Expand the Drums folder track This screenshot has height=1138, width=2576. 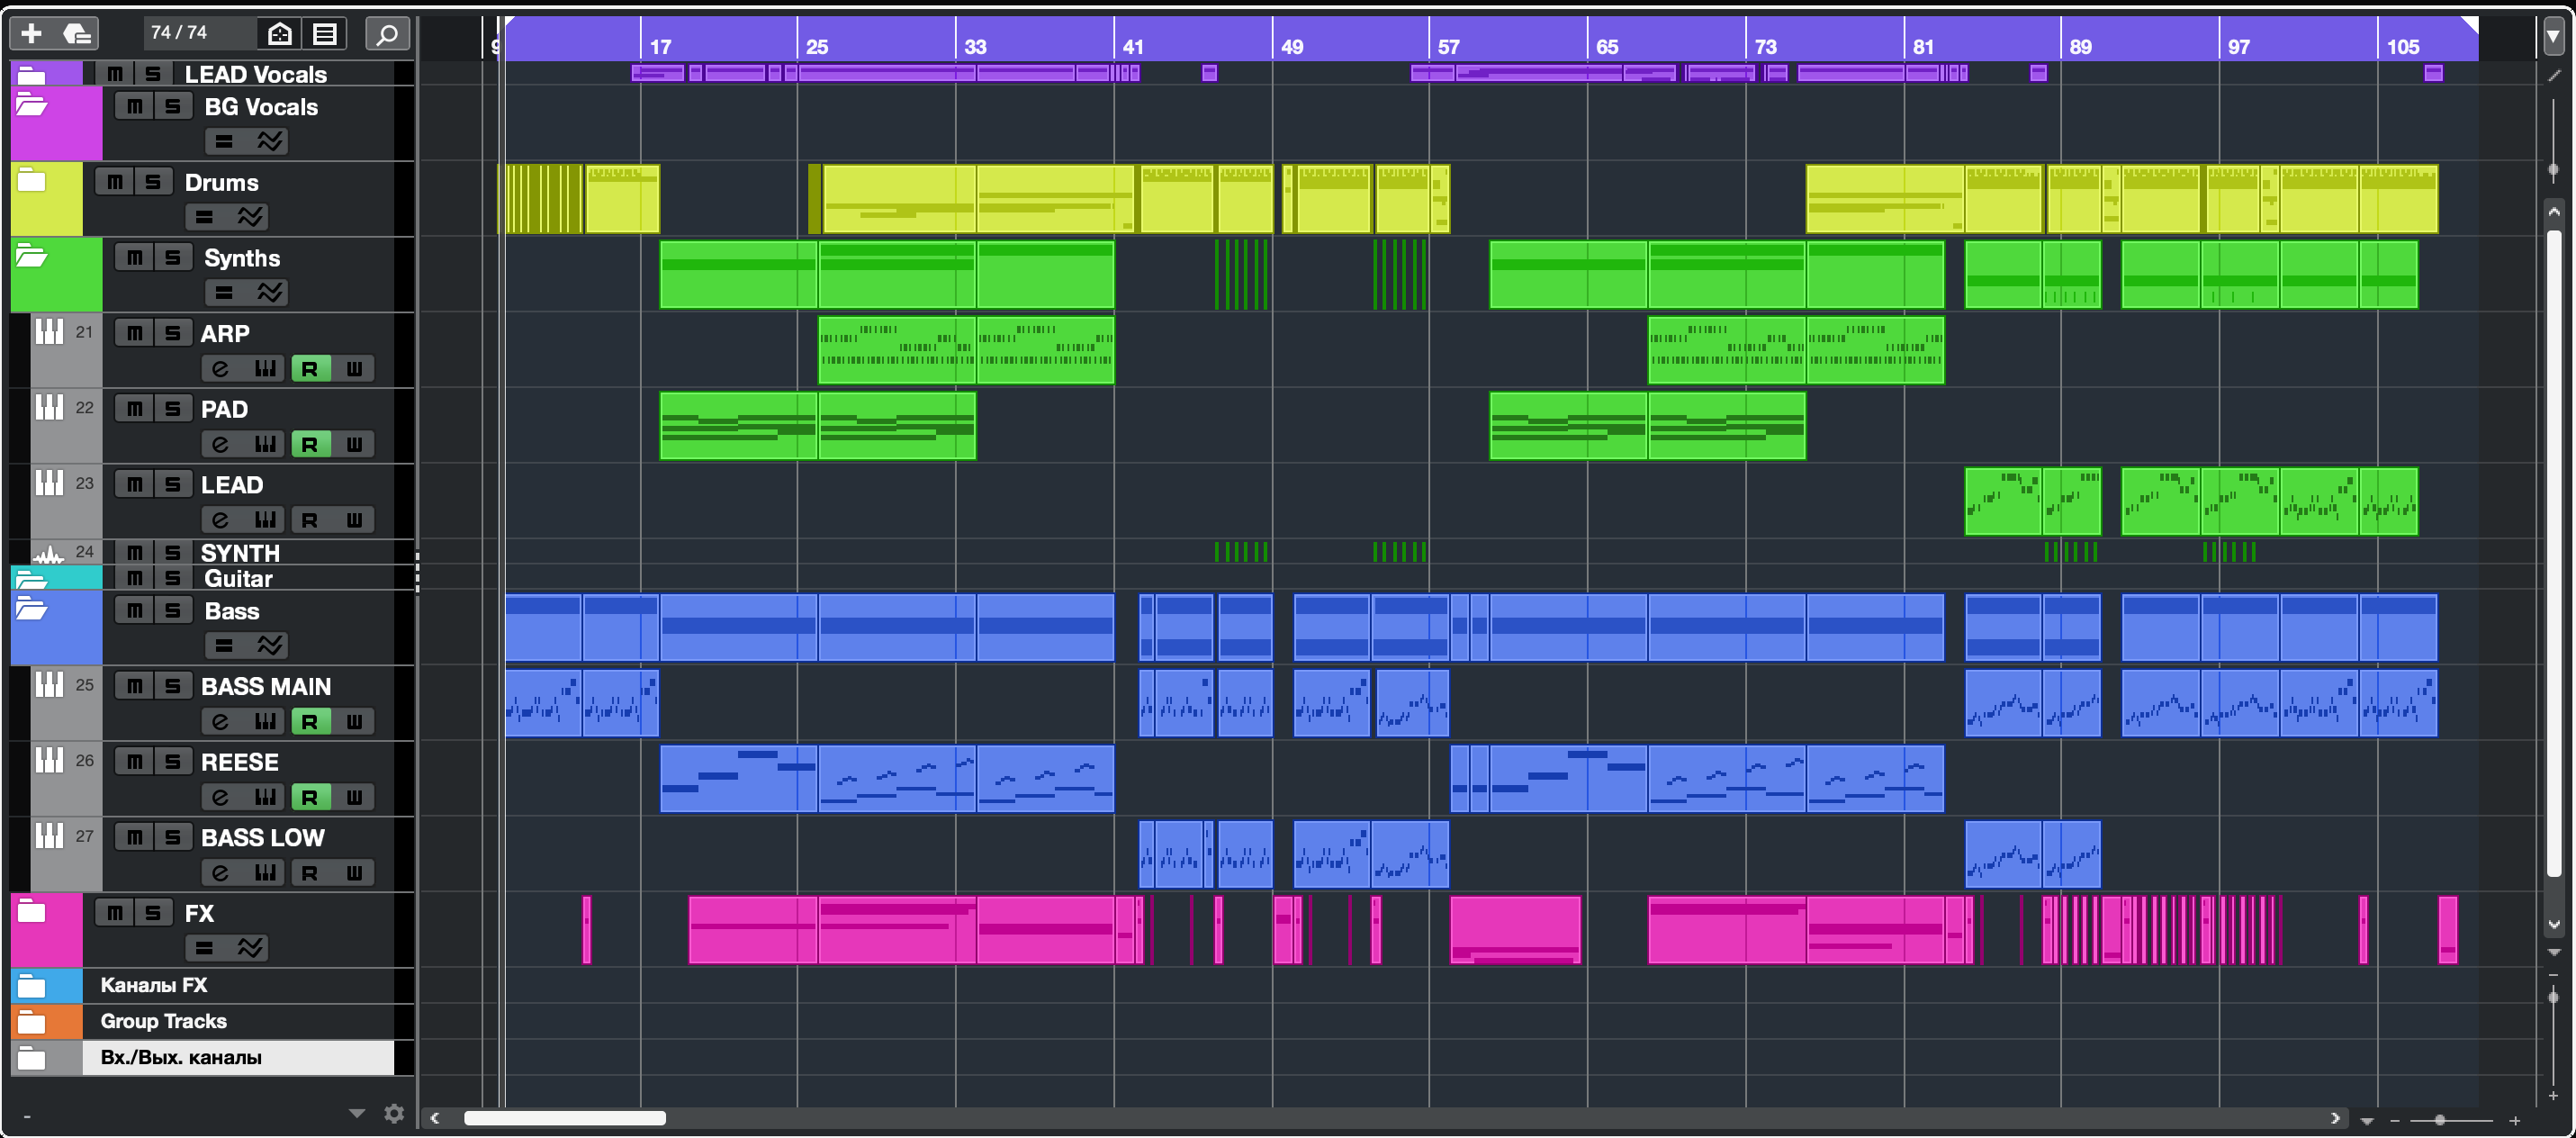pyautogui.click(x=31, y=181)
